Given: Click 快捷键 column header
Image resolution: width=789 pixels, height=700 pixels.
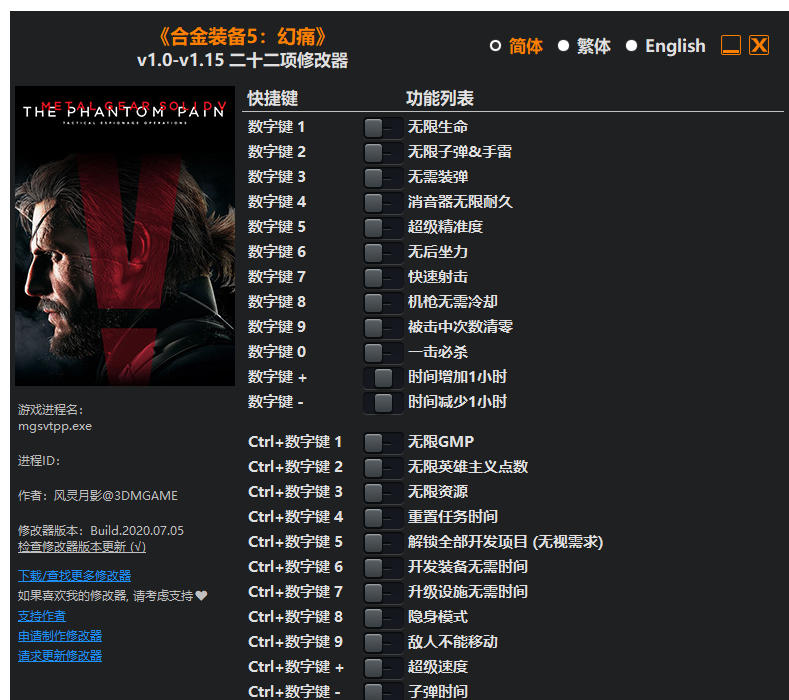Looking at the screenshot, I should tap(273, 98).
